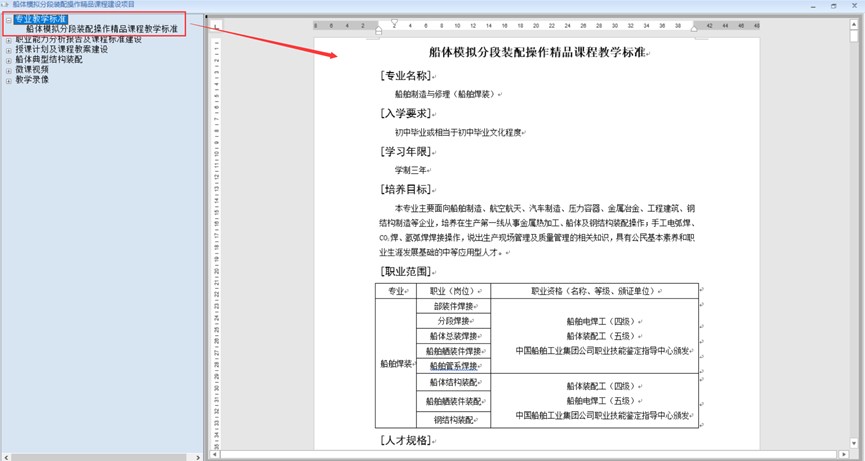865x461 pixels.
Task: Expand the 教学录像 tree node
Action: point(9,80)
